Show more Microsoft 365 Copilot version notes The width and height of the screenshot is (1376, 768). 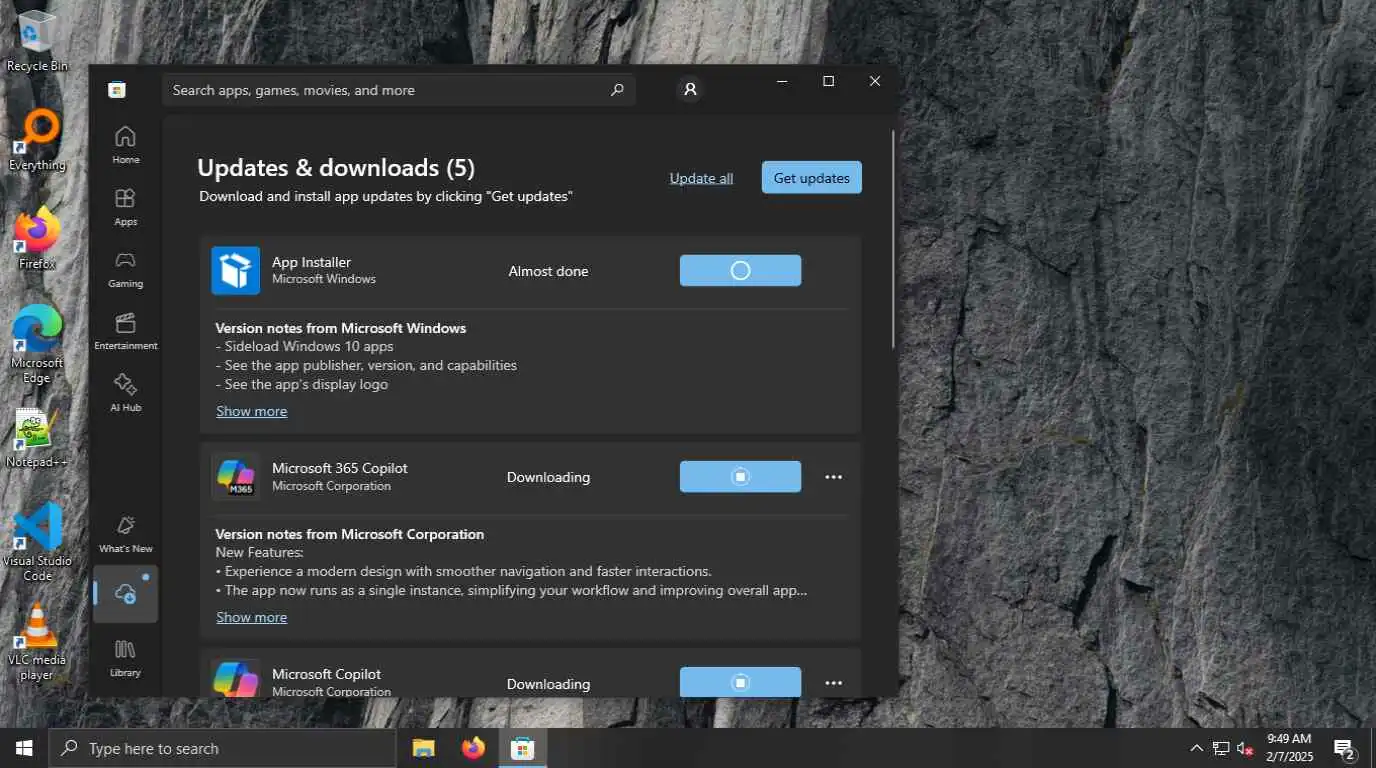[252, 617]
